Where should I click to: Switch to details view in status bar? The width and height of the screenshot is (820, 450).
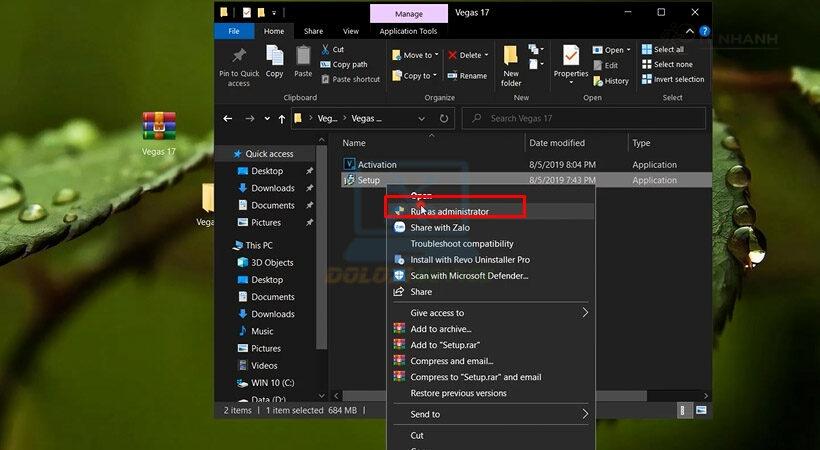tap(683, 410)
